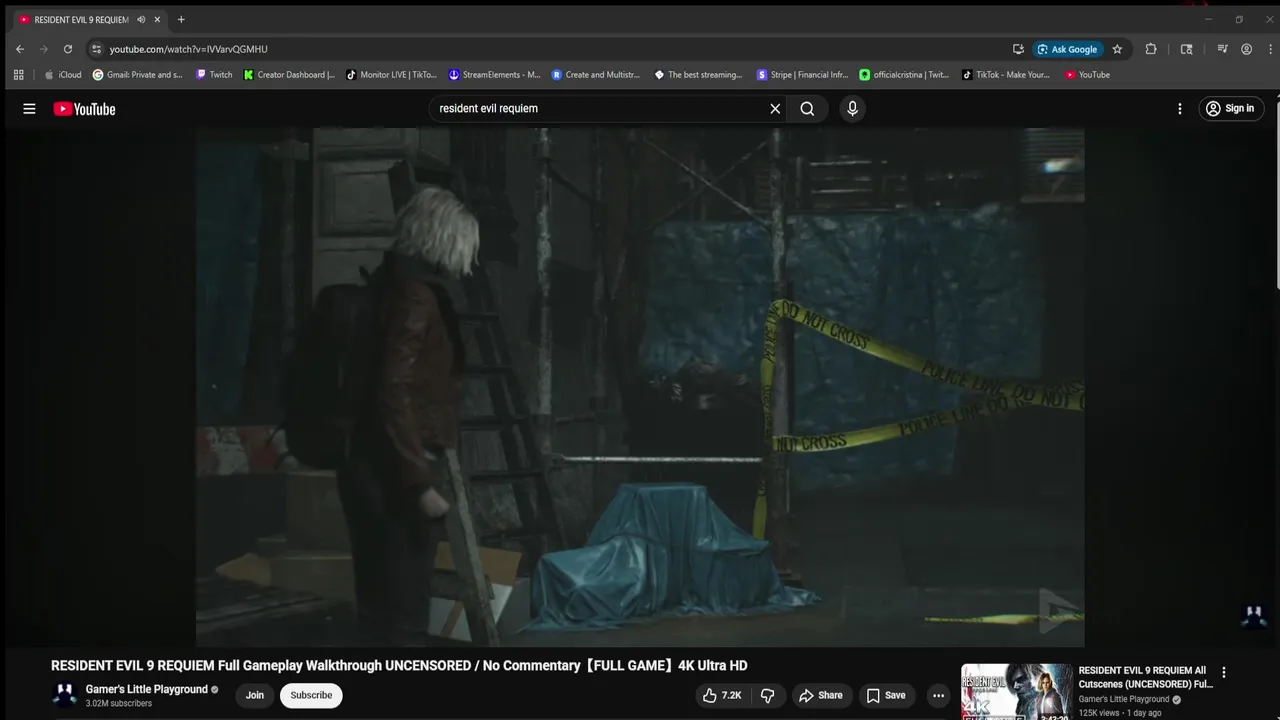Image resolution: width=1280 pixels, height=720 pixels.
Task: Go forward in browser history
Action: click(x=43, y=49)
